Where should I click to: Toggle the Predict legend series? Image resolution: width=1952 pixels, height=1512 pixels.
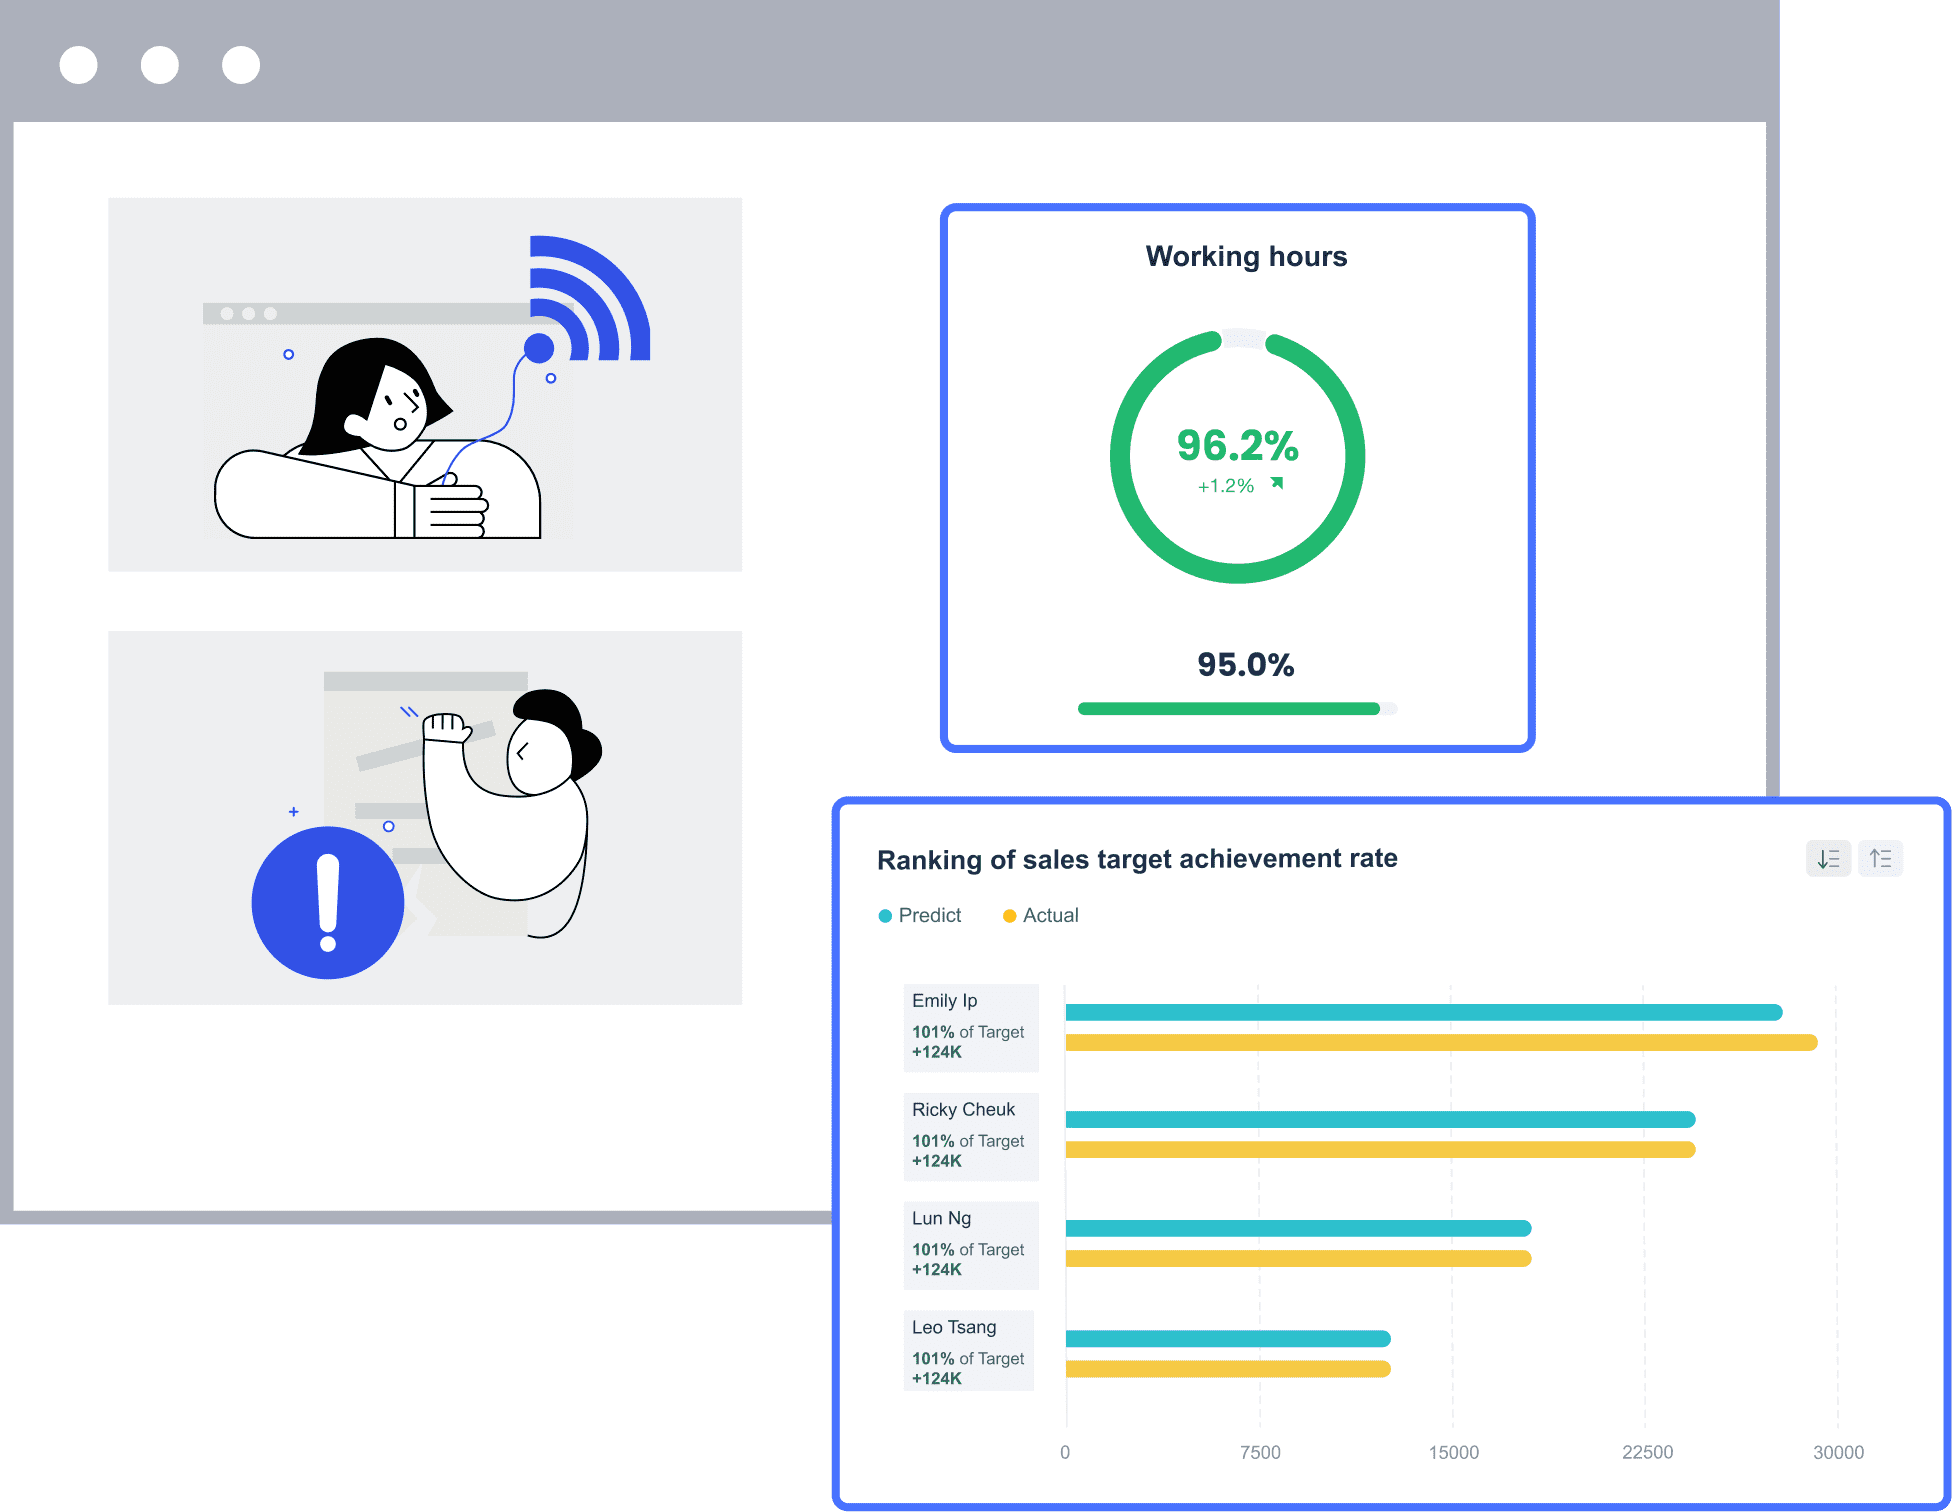click(x=920, y=916)
